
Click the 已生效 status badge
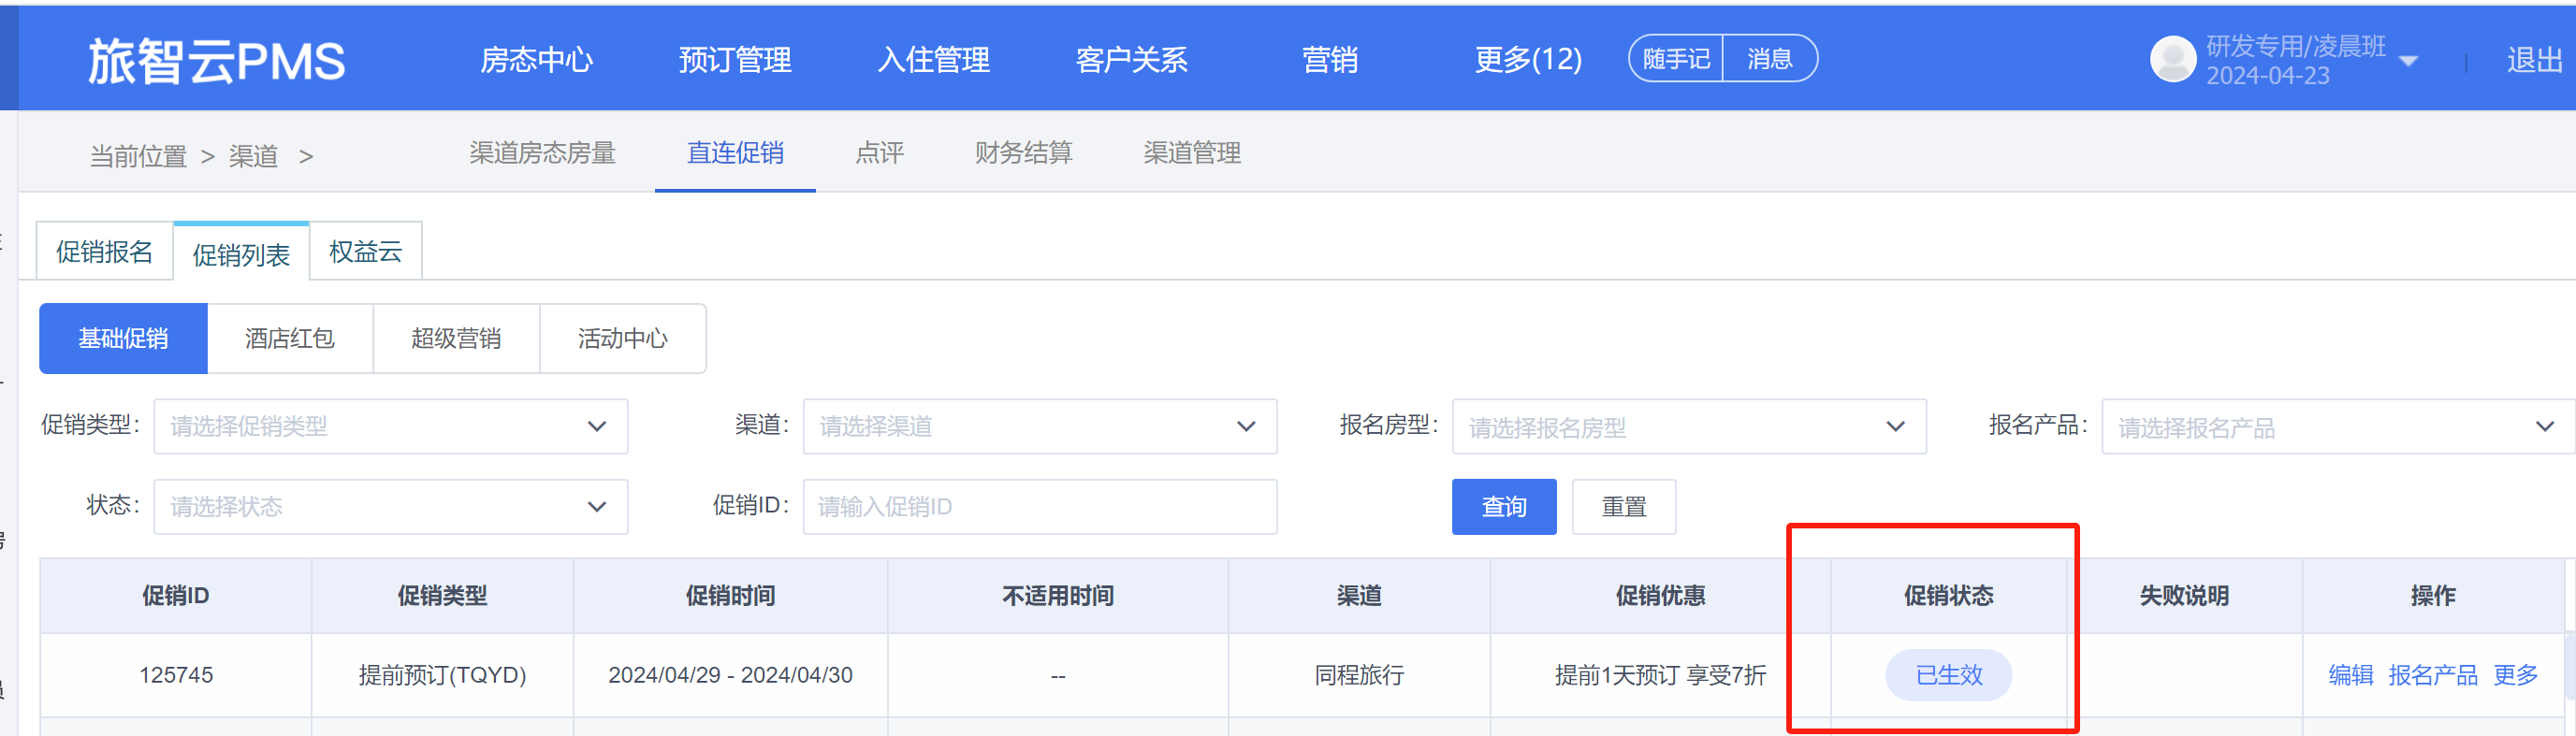[1948, 675]
